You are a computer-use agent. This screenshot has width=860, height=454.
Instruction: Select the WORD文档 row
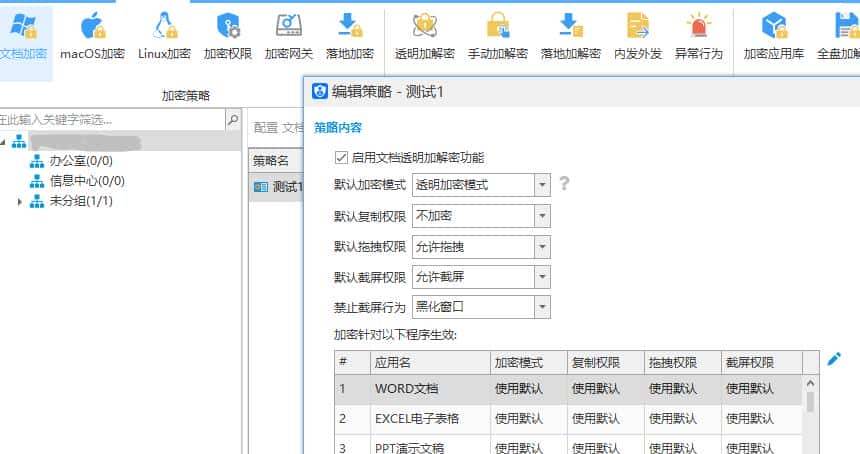(x=569, y=389)
